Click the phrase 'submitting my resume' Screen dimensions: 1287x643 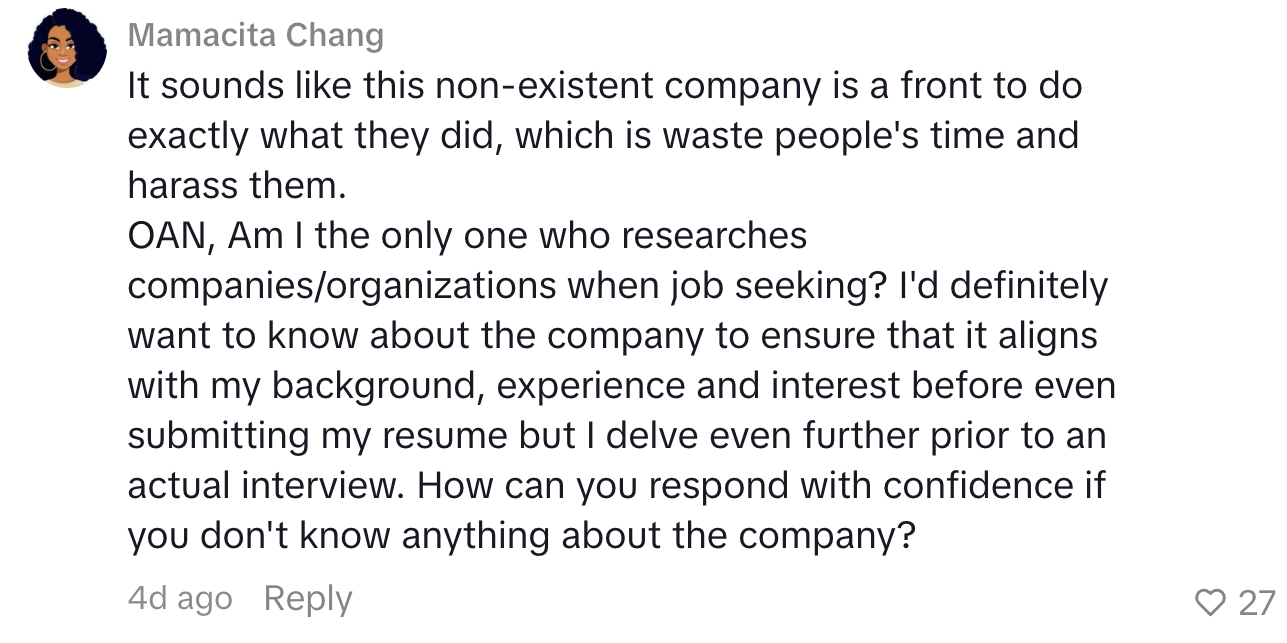pyautogui.click(x=352, y=437)
